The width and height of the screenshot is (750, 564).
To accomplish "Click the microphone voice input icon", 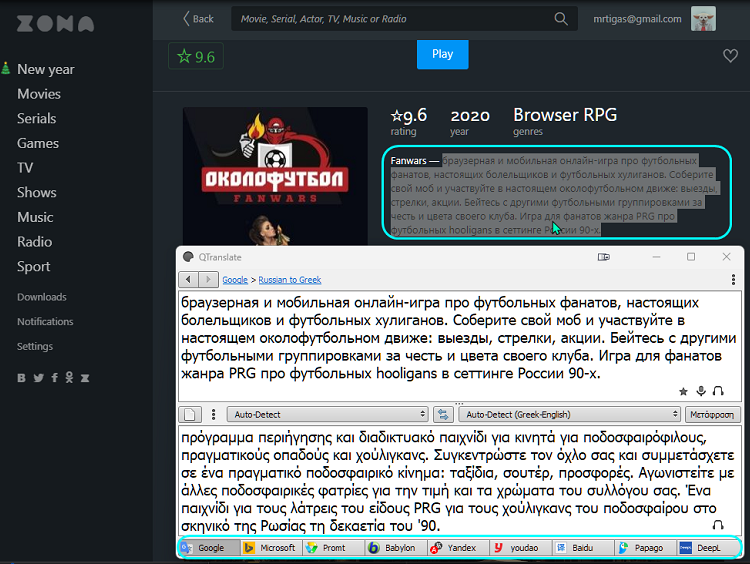I will 701,391.
